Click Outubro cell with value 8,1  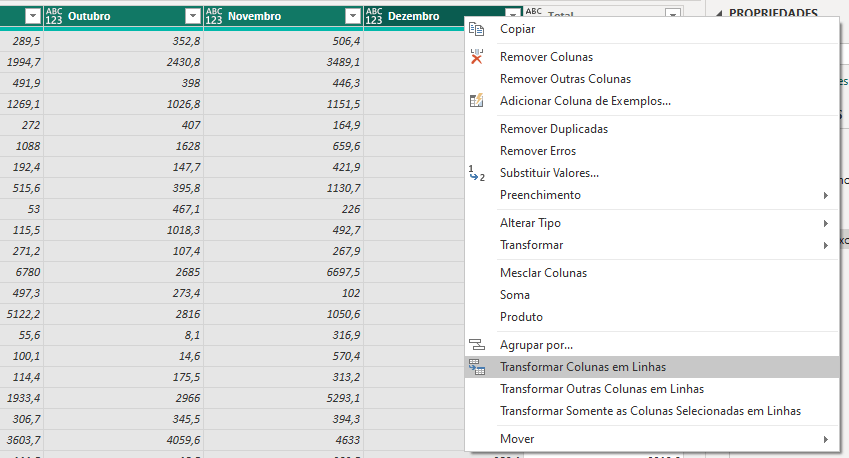point(123,335)
